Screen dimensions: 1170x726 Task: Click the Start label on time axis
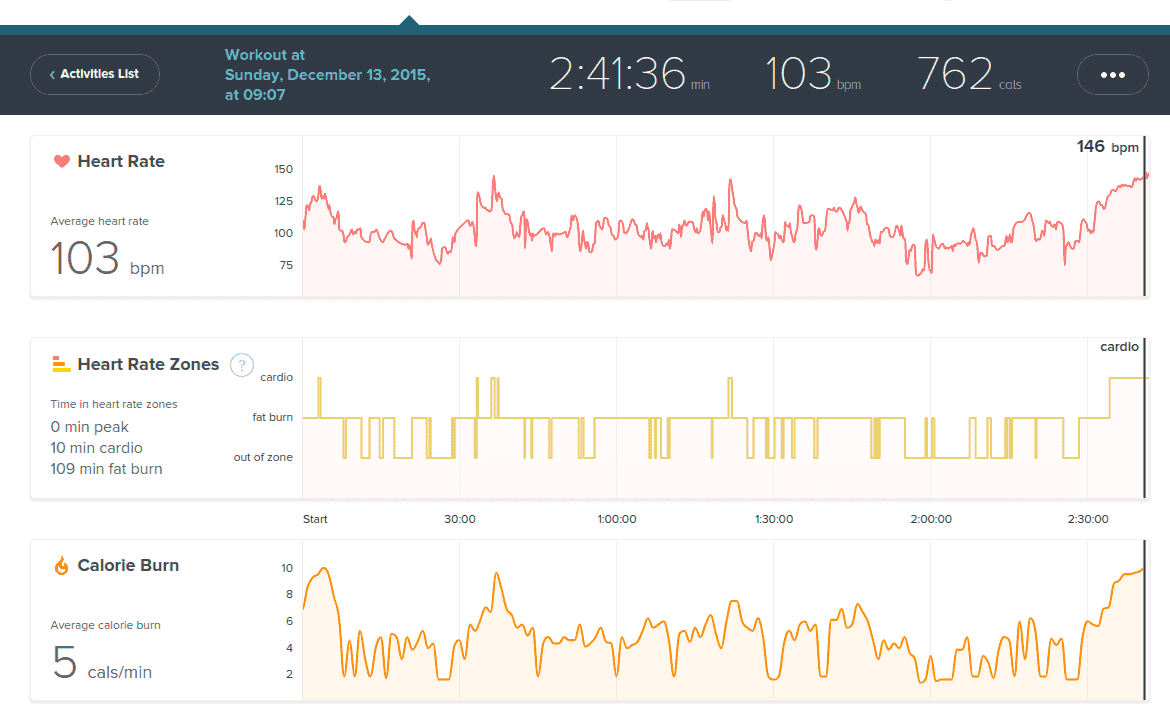[315, 519]
